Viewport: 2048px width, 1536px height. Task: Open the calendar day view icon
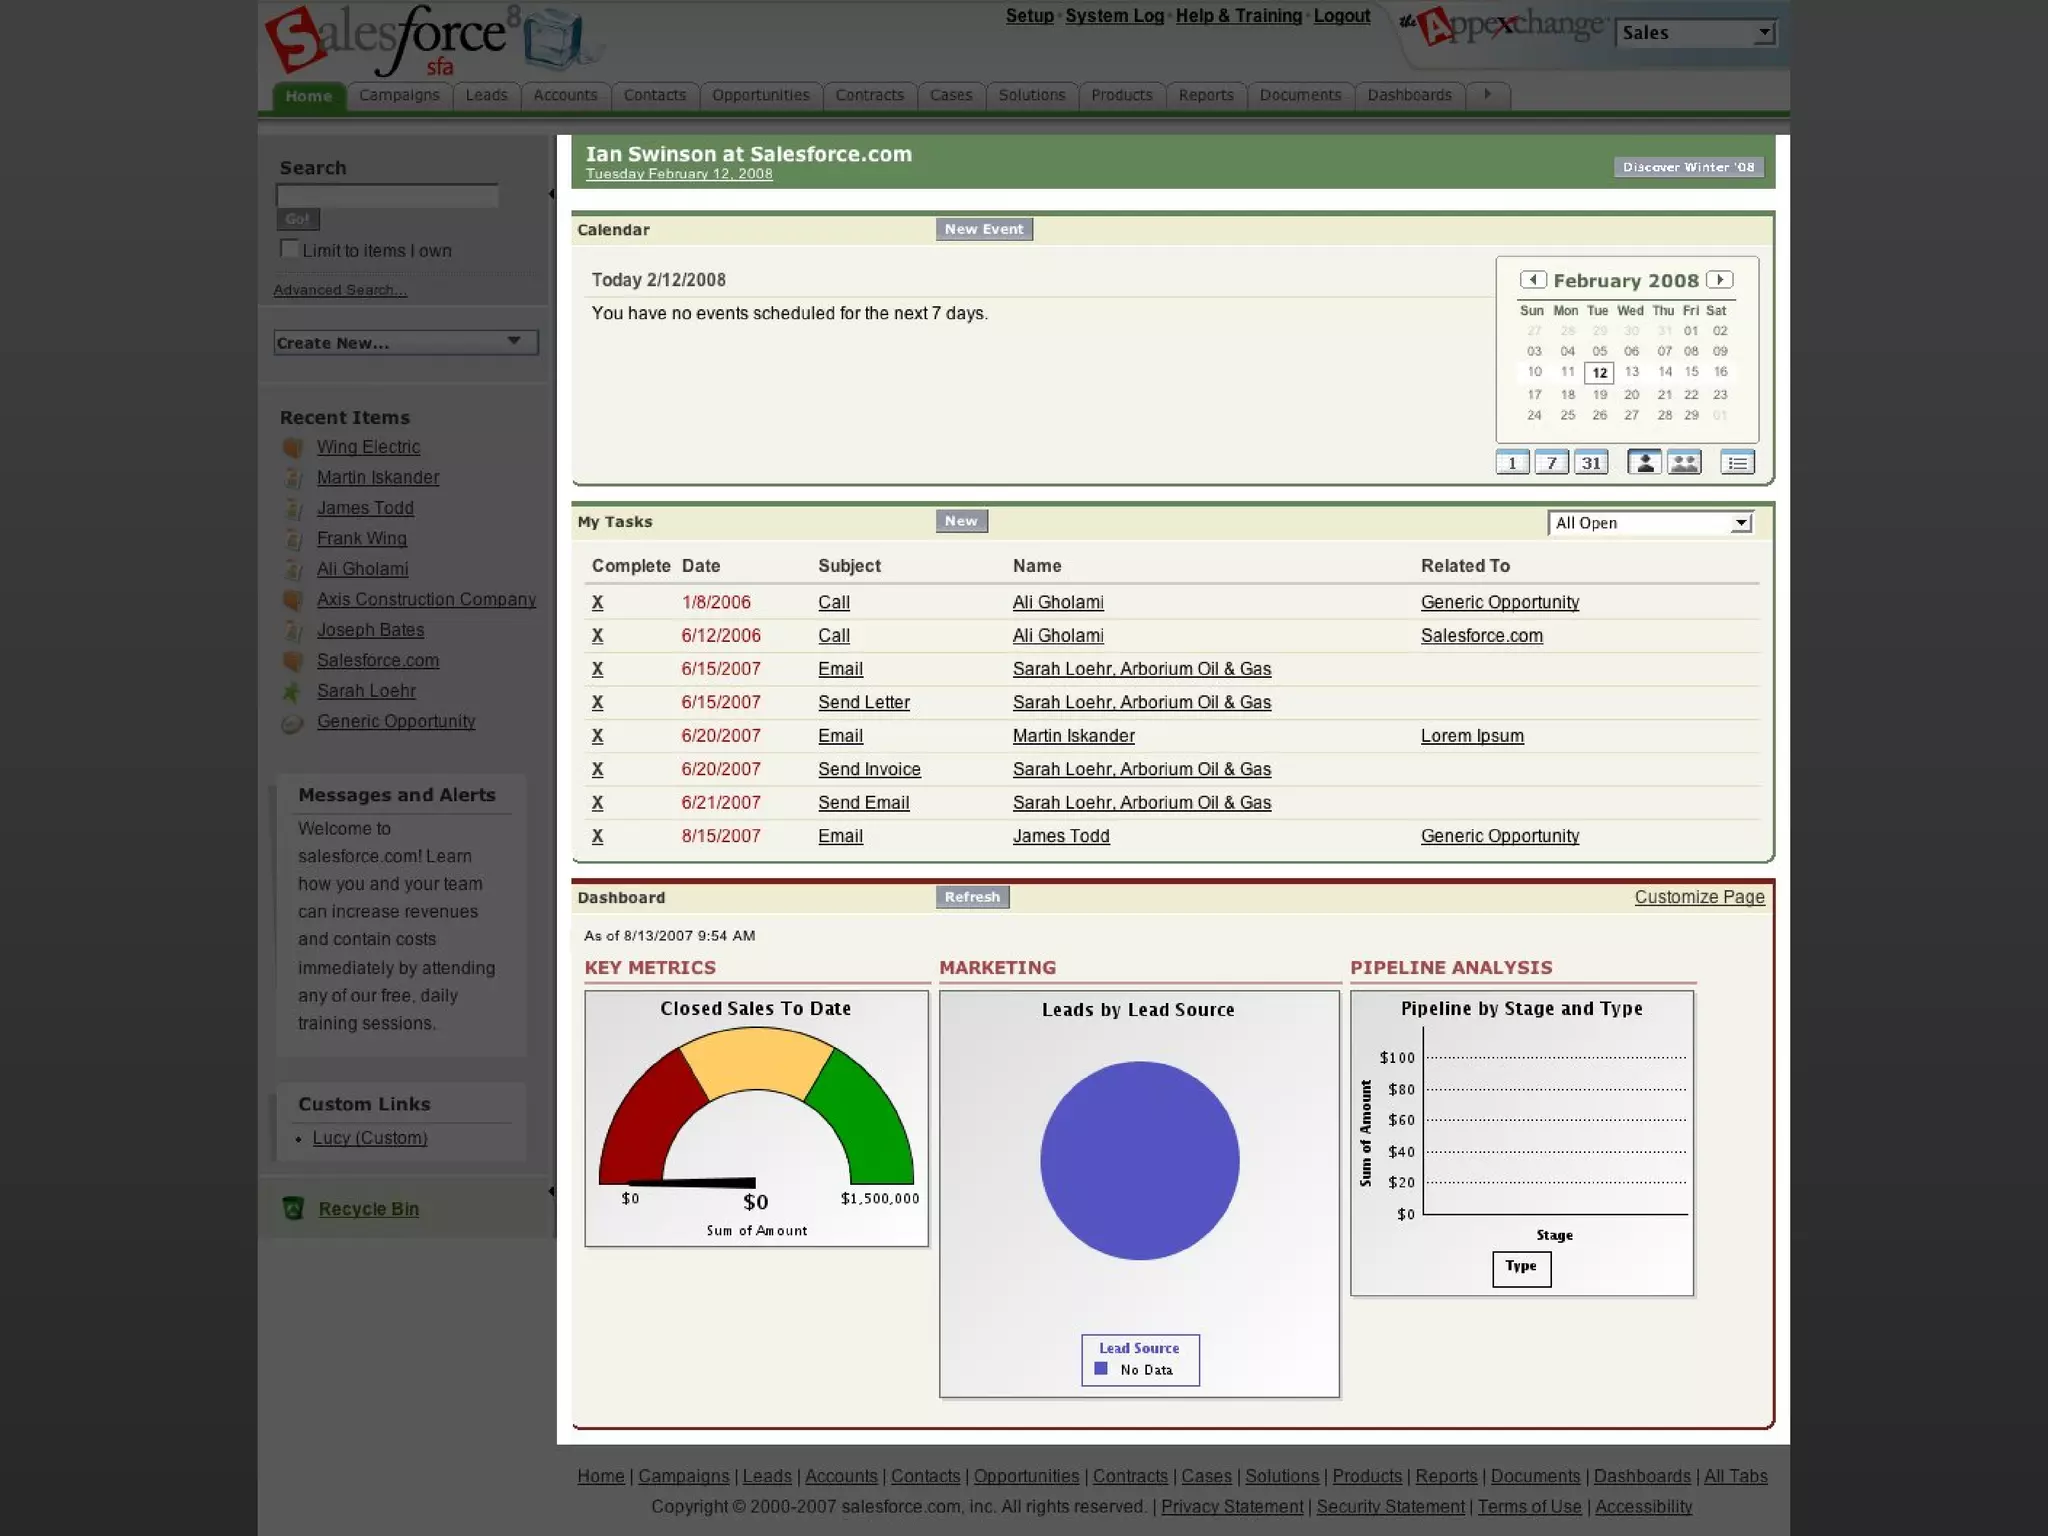1512,463
